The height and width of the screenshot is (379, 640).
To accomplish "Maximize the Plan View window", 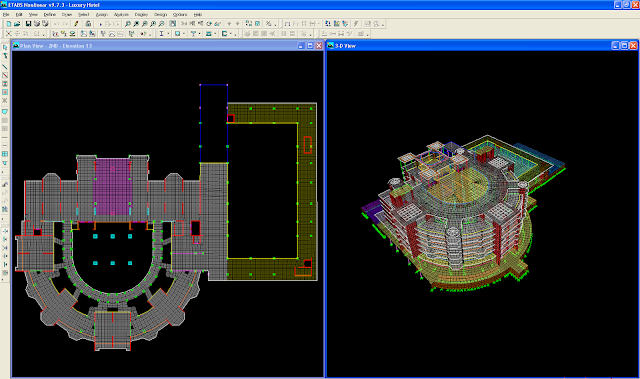I will click(x=310, y=46).
